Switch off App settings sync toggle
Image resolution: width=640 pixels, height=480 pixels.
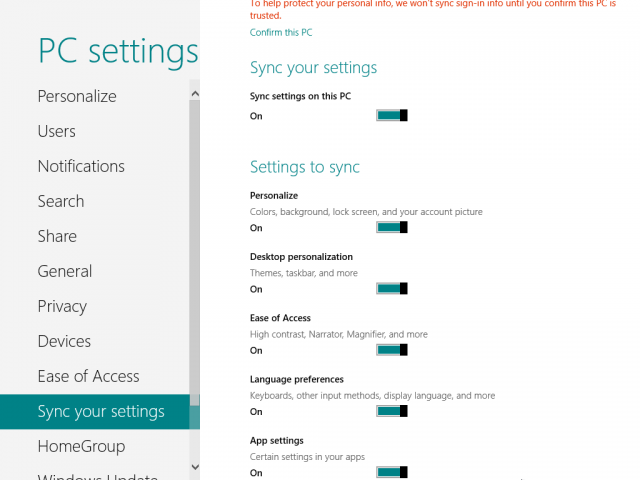click(x=391, y=472)
